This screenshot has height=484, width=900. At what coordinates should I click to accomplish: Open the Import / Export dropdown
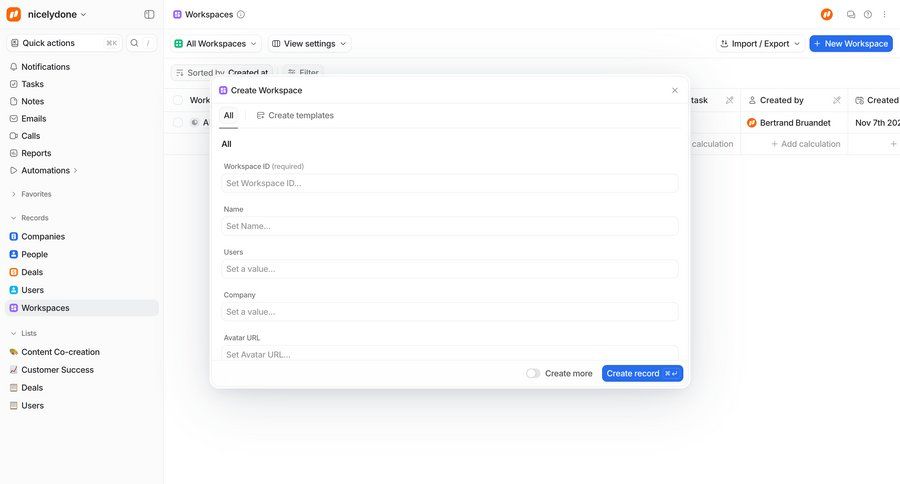760,44
